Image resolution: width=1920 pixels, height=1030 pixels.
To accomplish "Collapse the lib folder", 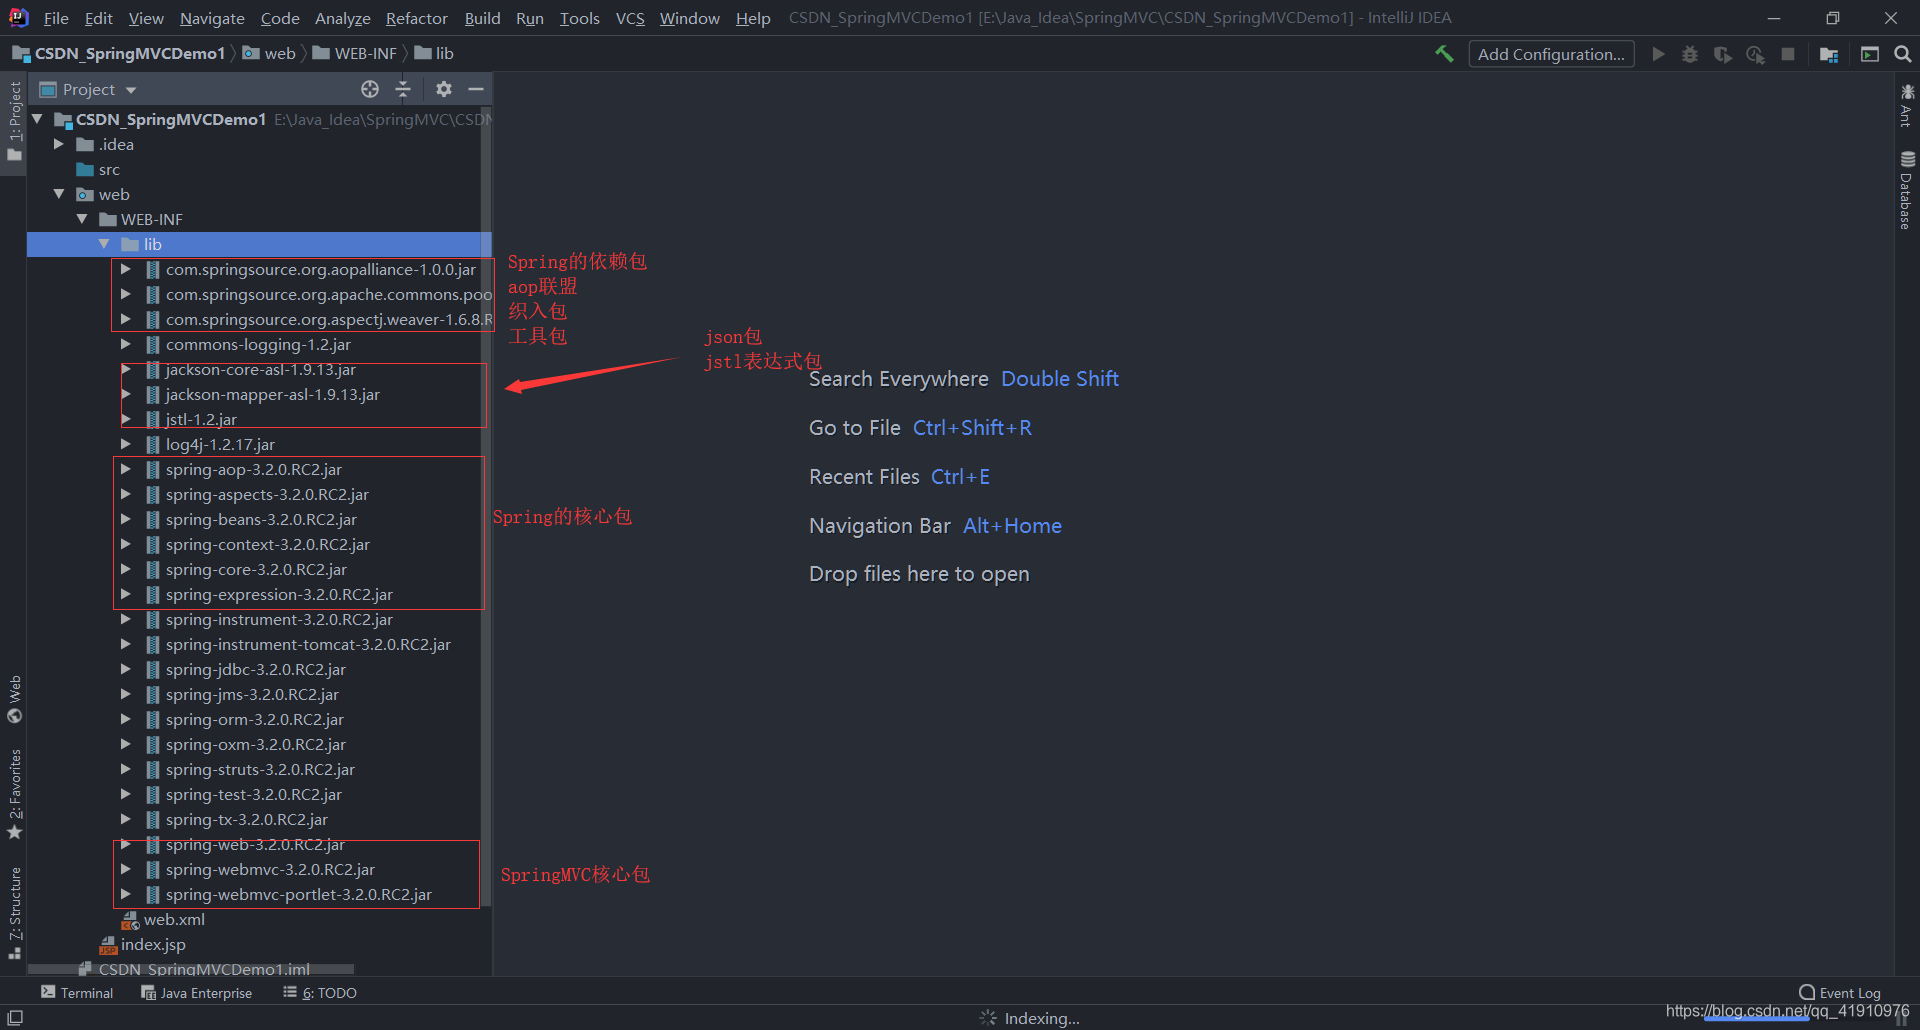I will [104, 244].
